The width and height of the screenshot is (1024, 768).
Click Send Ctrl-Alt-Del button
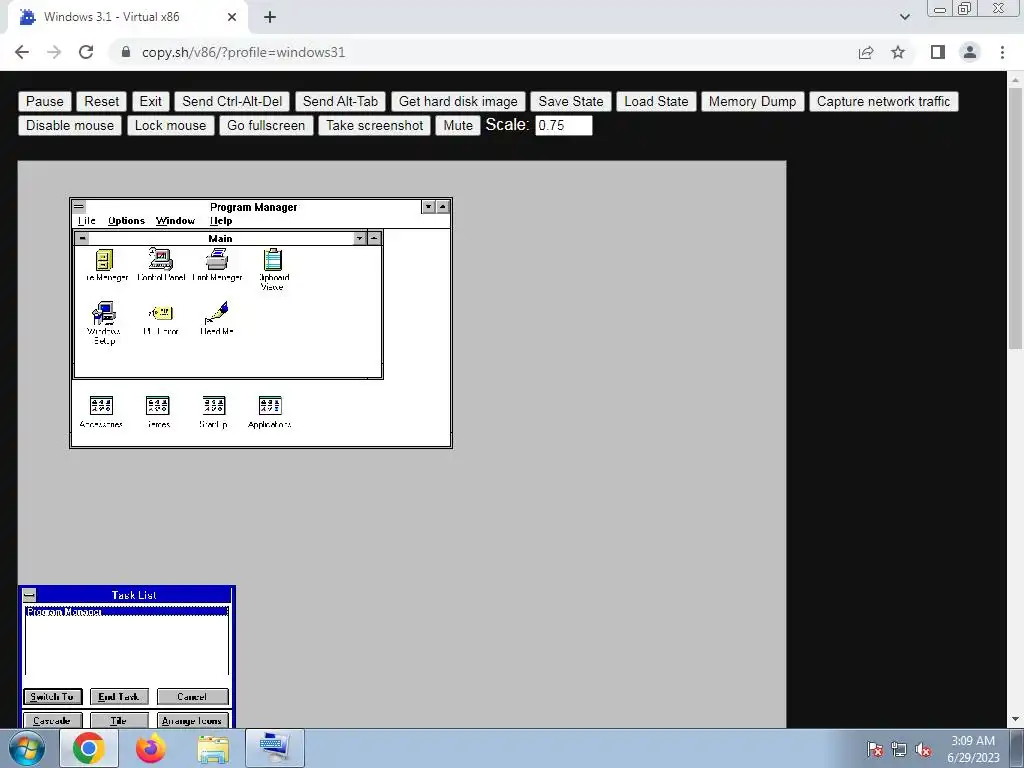click(232, 101)
